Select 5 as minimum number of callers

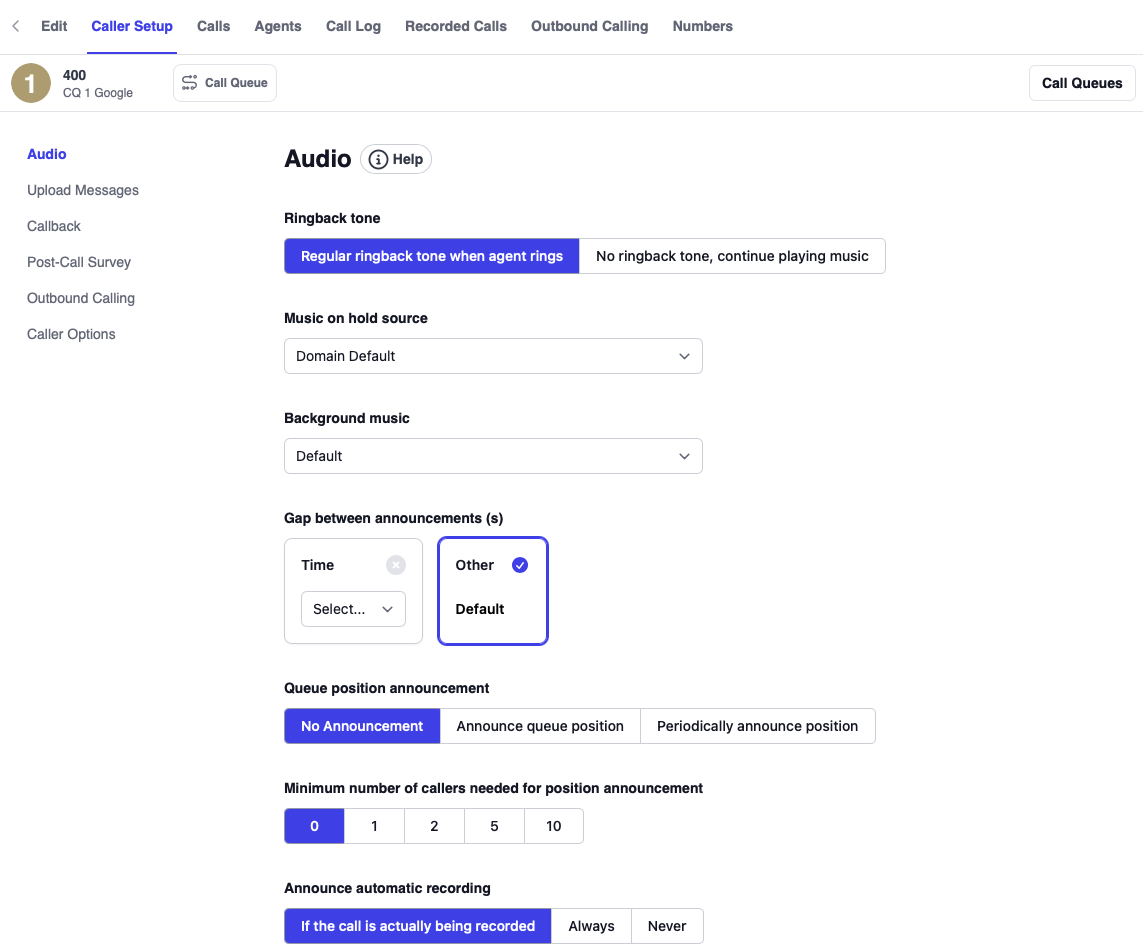point(494,826)
